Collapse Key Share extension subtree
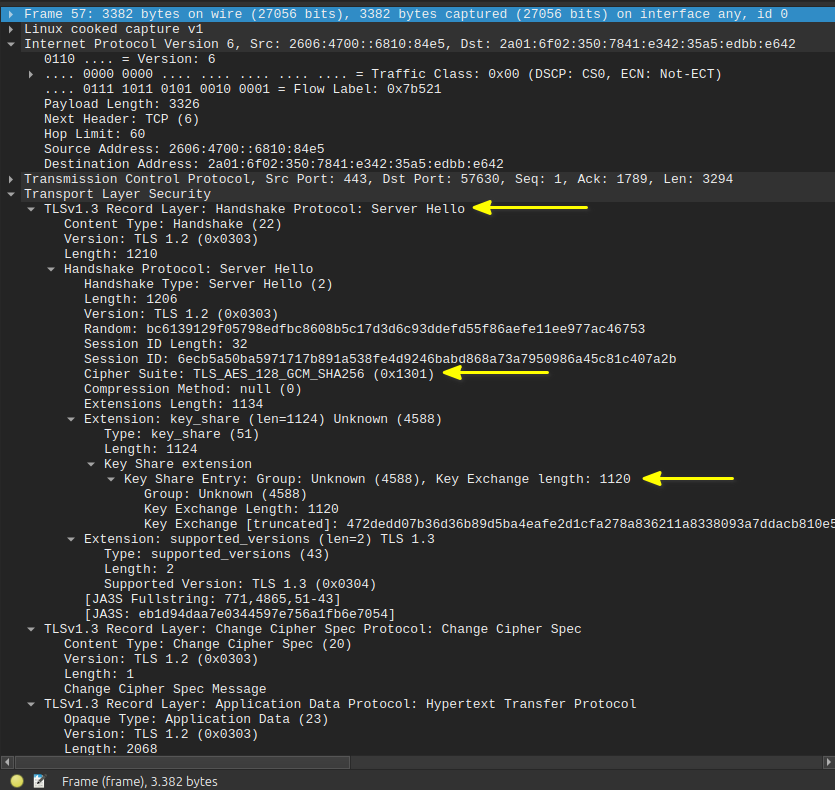 pos(91,464)
